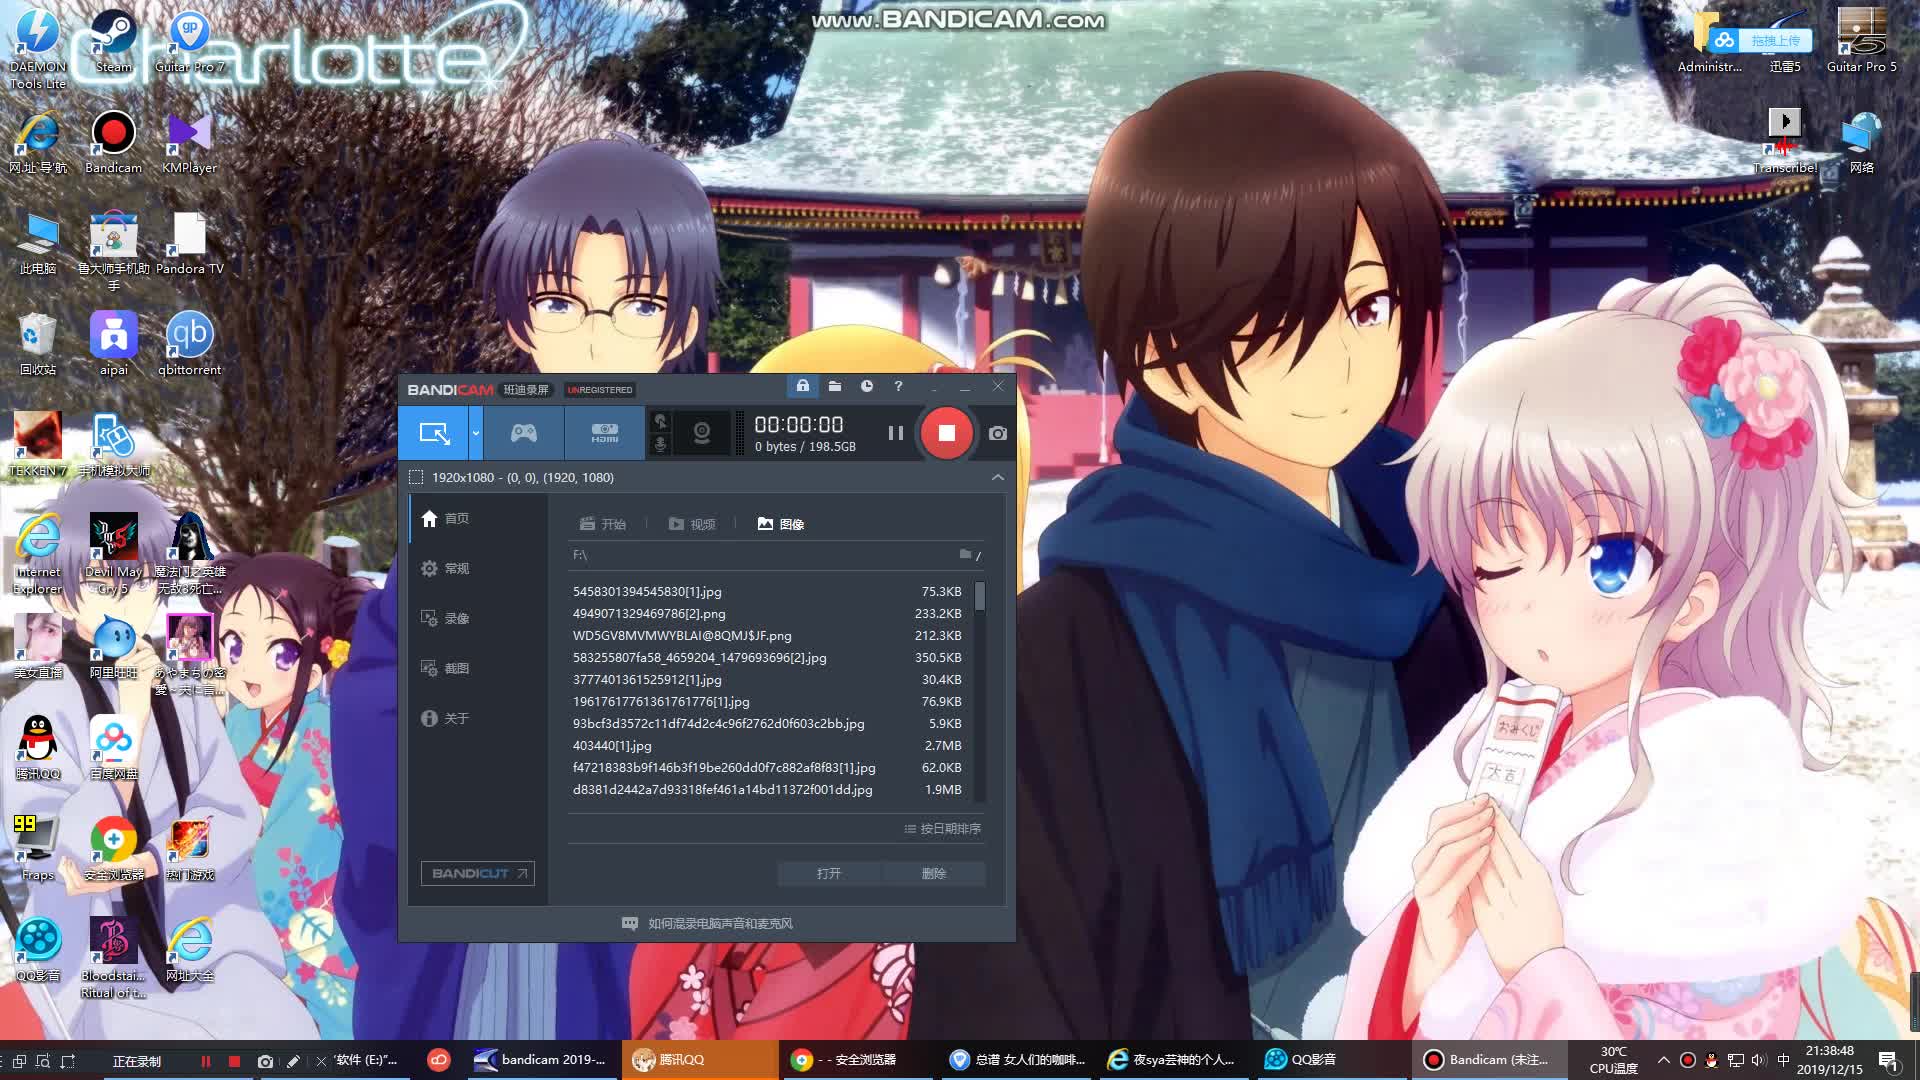Open Fraps desktop icon

pyautogui.click(x=37, y=848)
